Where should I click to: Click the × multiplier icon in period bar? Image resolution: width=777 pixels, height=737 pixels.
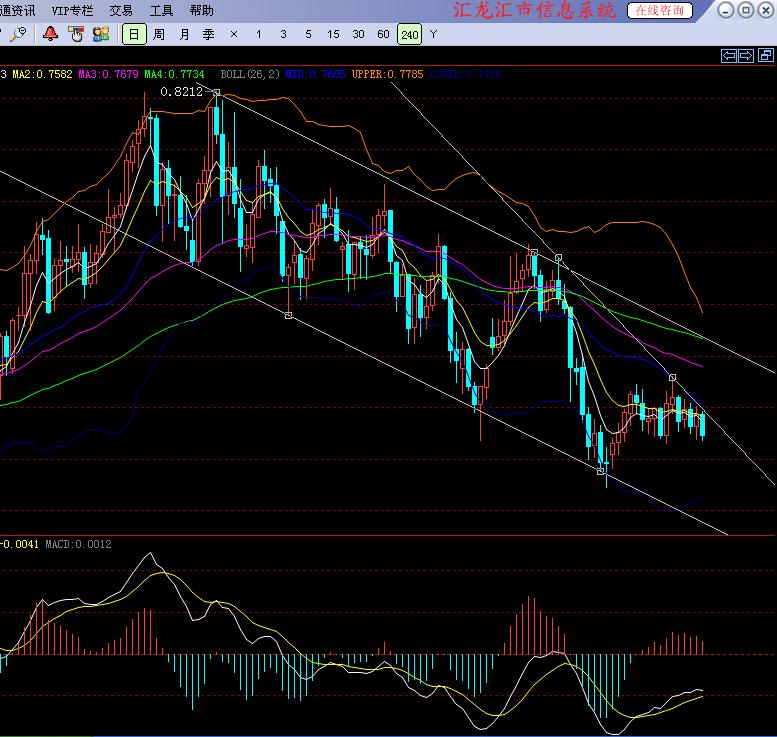pos(234,34)
